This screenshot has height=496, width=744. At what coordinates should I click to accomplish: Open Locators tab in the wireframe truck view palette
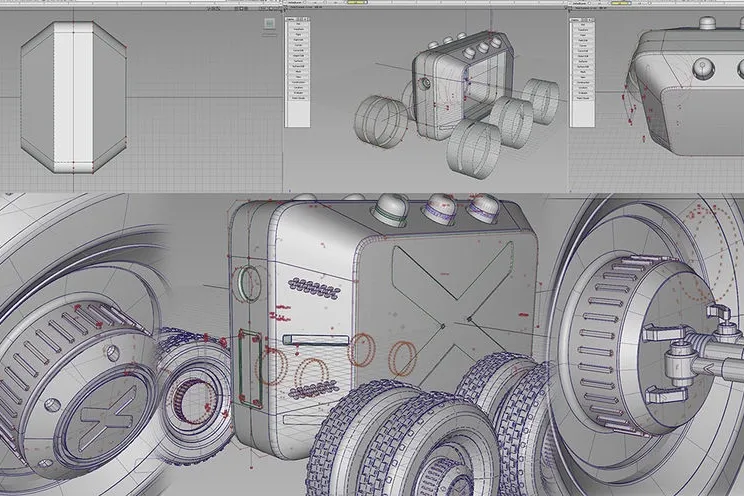[x=298, y=87]
